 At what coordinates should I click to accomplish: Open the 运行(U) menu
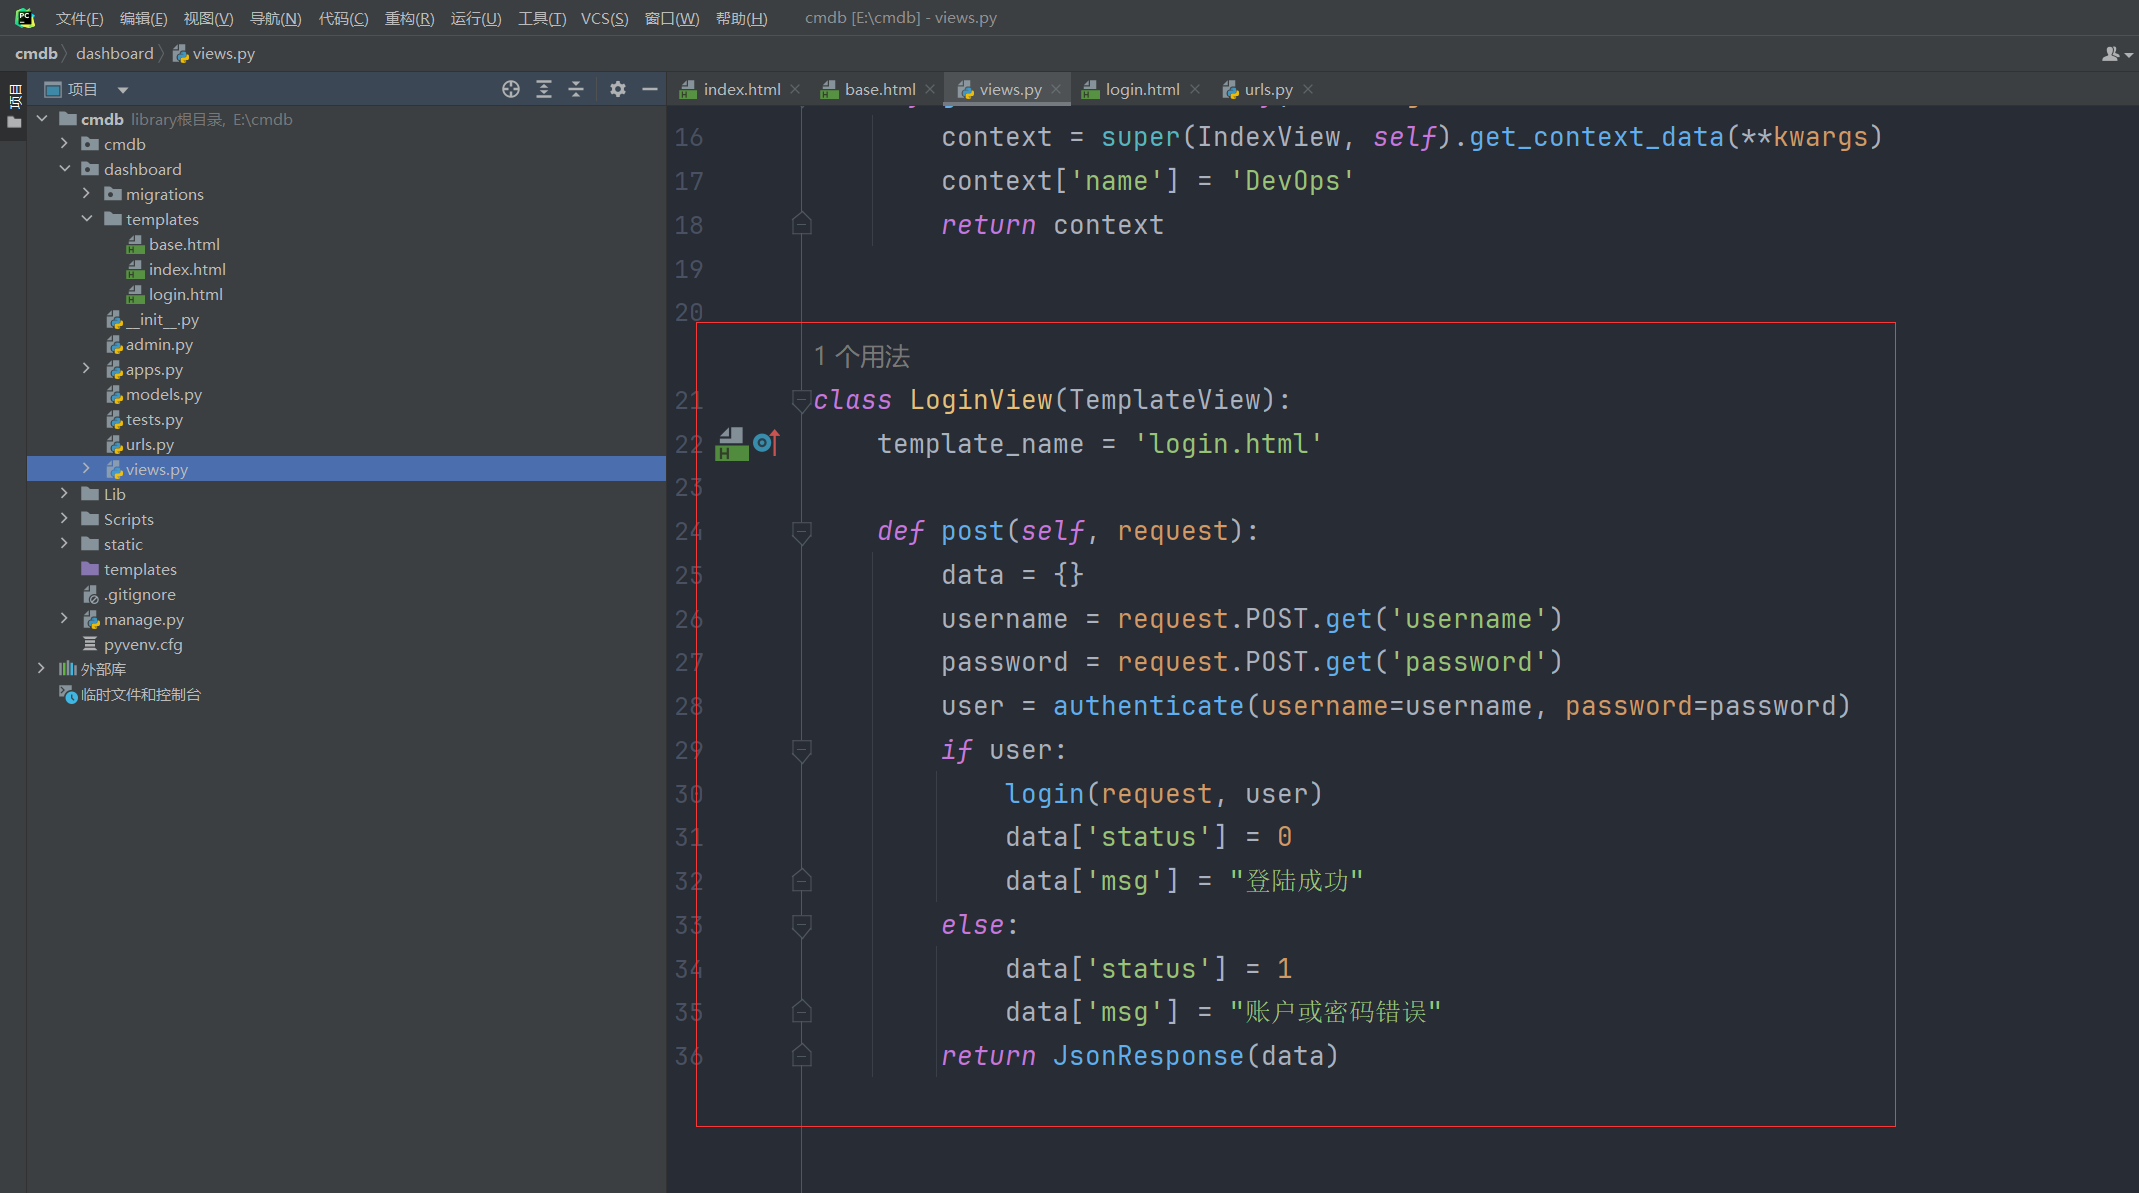click(x=476, y=18)
